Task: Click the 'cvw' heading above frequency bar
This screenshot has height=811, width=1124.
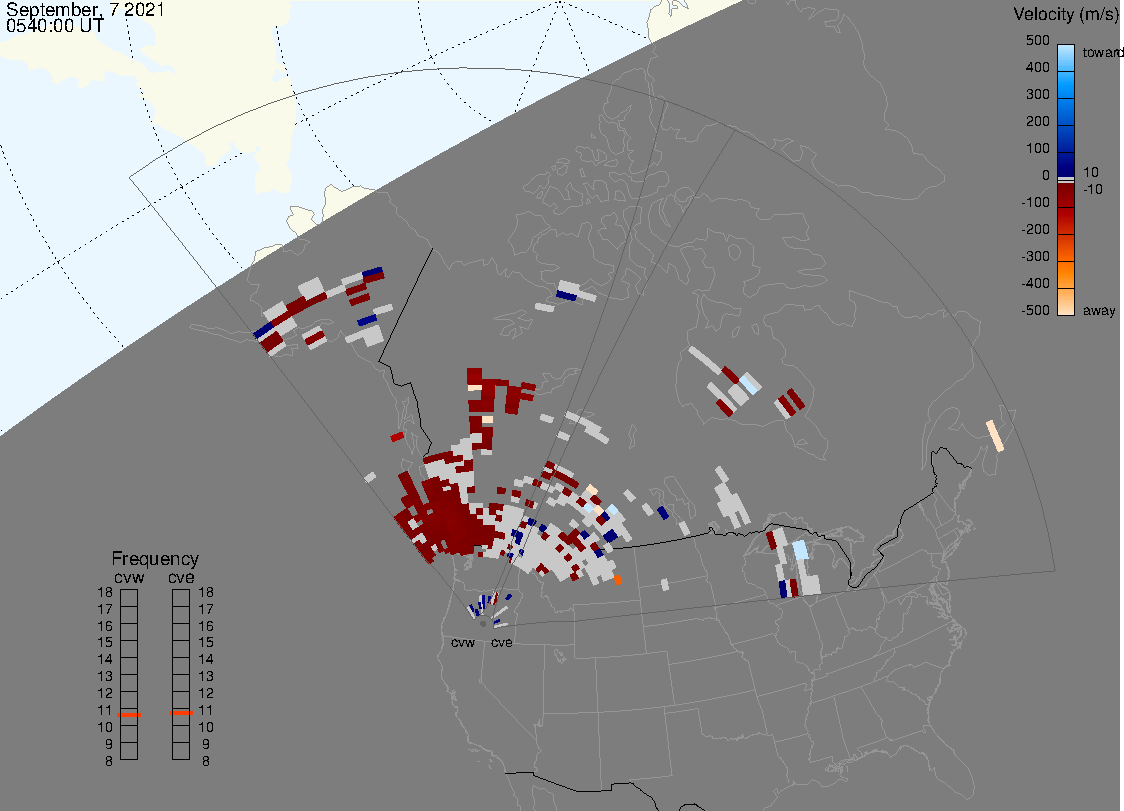Action: 129,577
